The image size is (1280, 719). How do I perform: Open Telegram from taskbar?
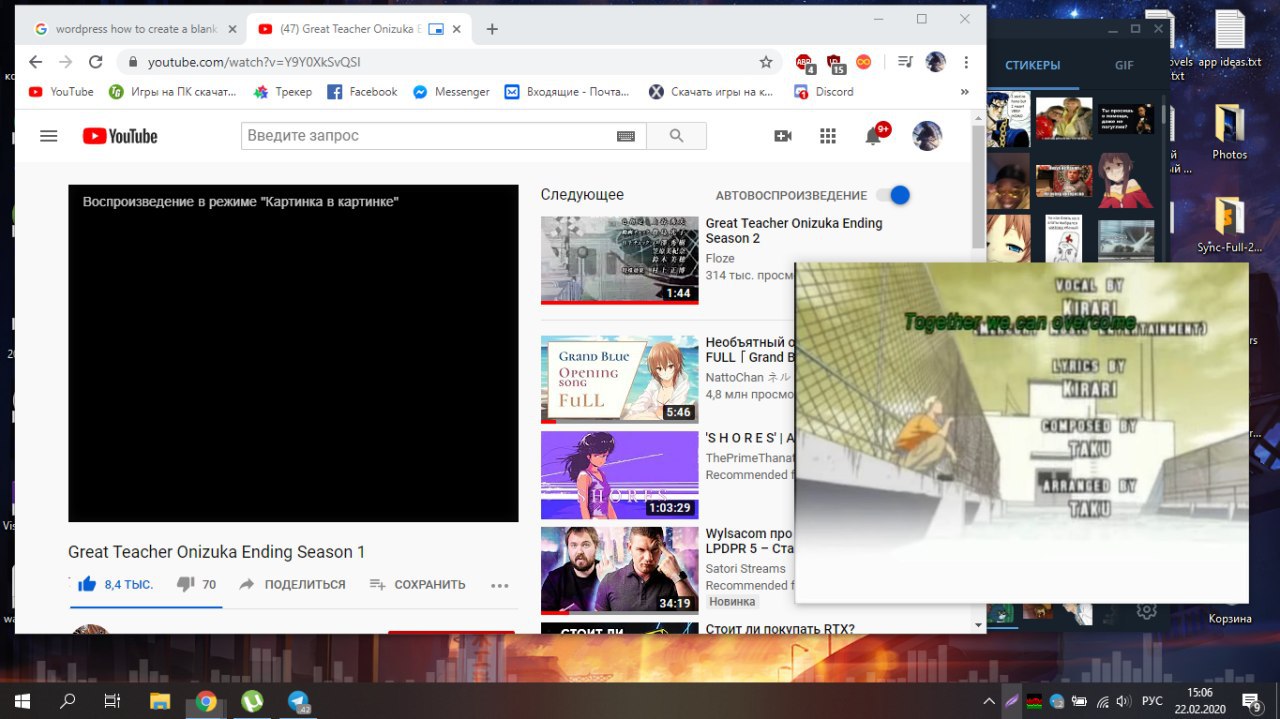coord(299,700)
